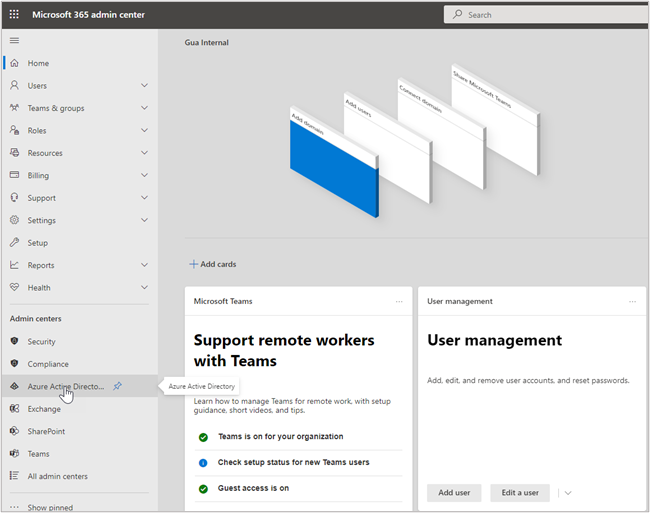Open All admin centers

pyautogui.click(x=57, y=476)
